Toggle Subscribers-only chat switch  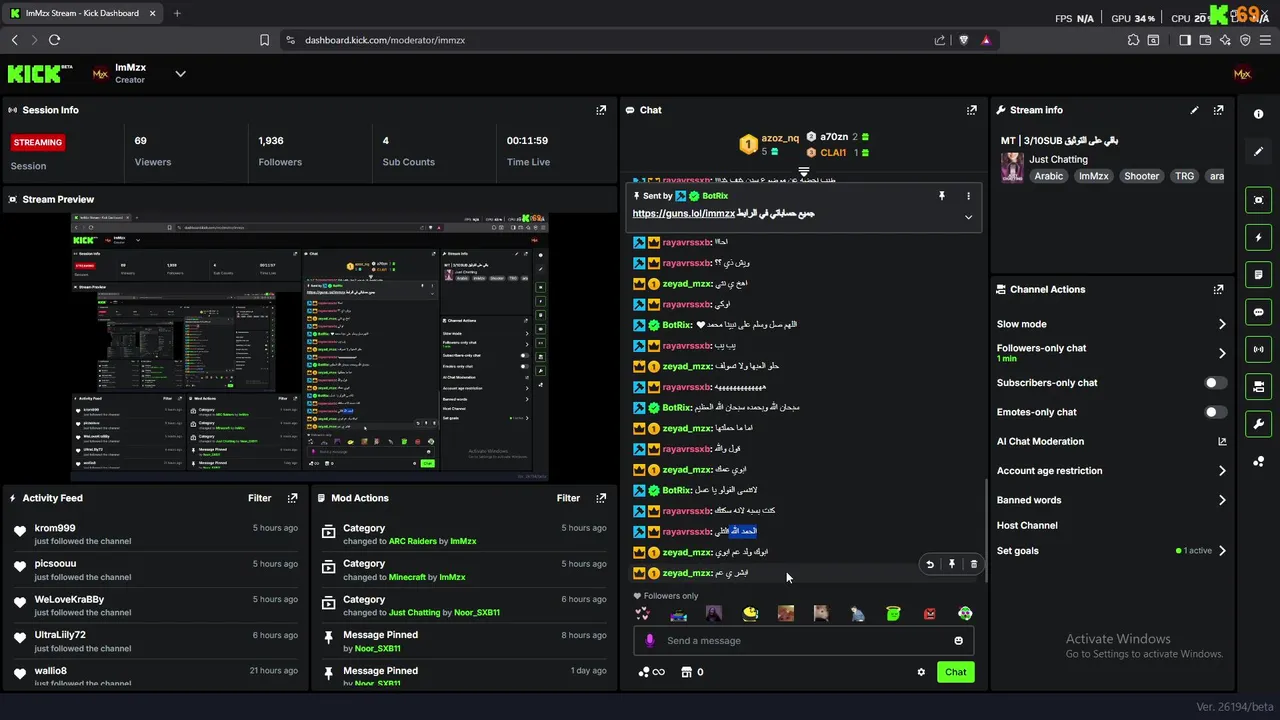click(x=1215, y=383)
